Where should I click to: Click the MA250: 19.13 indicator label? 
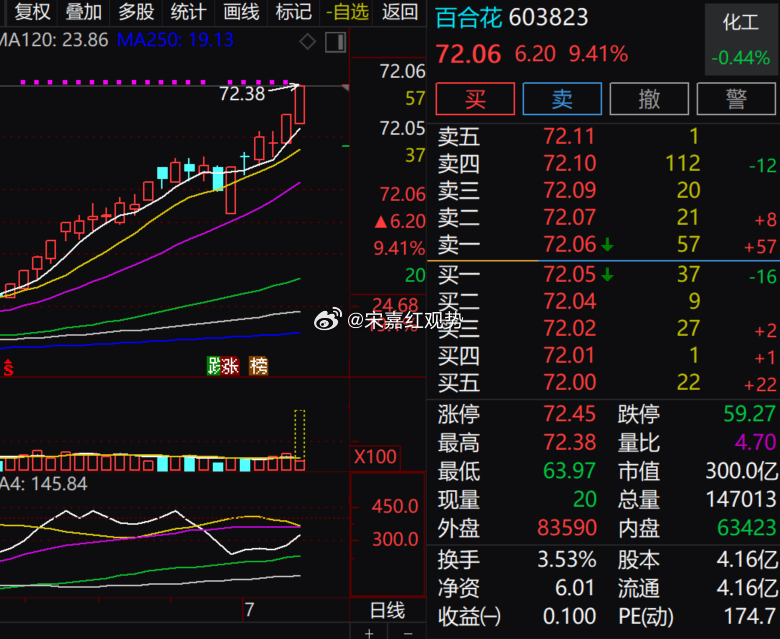175,40
